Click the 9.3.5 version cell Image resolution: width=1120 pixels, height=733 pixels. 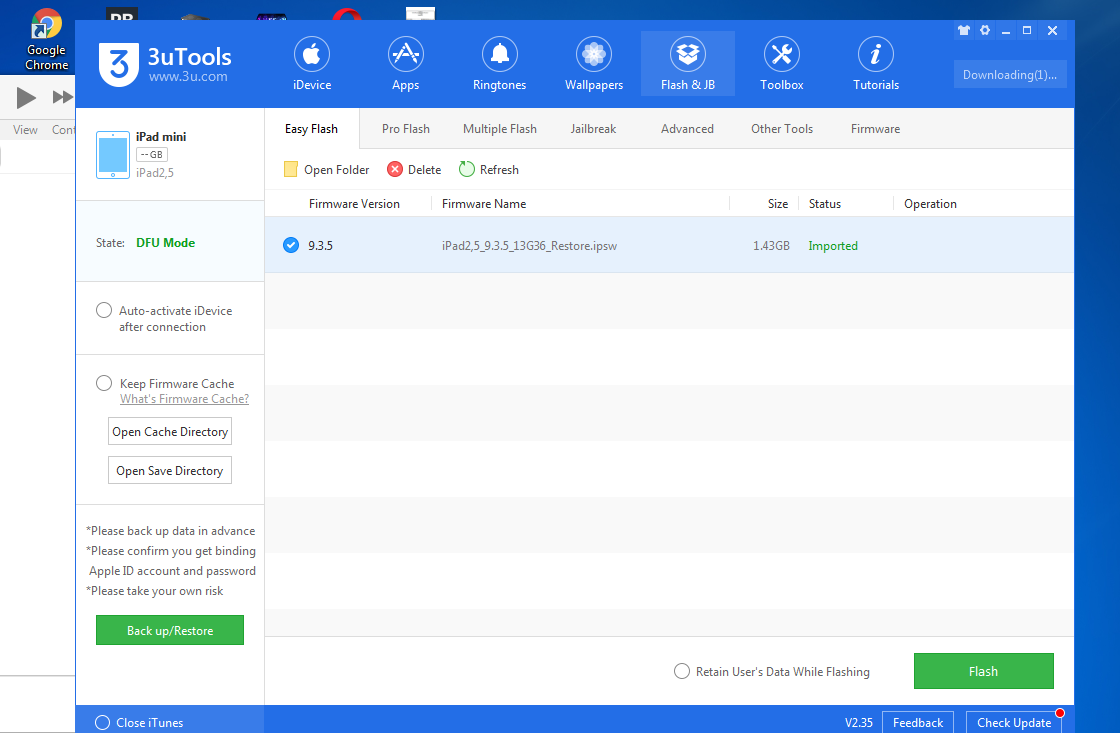coord(320,246)
